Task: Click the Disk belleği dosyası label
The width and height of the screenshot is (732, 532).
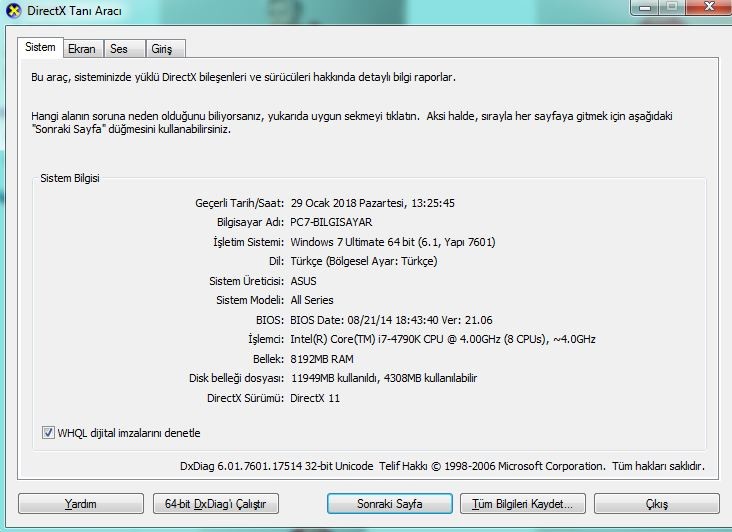Action: click(x=236, y=378)
